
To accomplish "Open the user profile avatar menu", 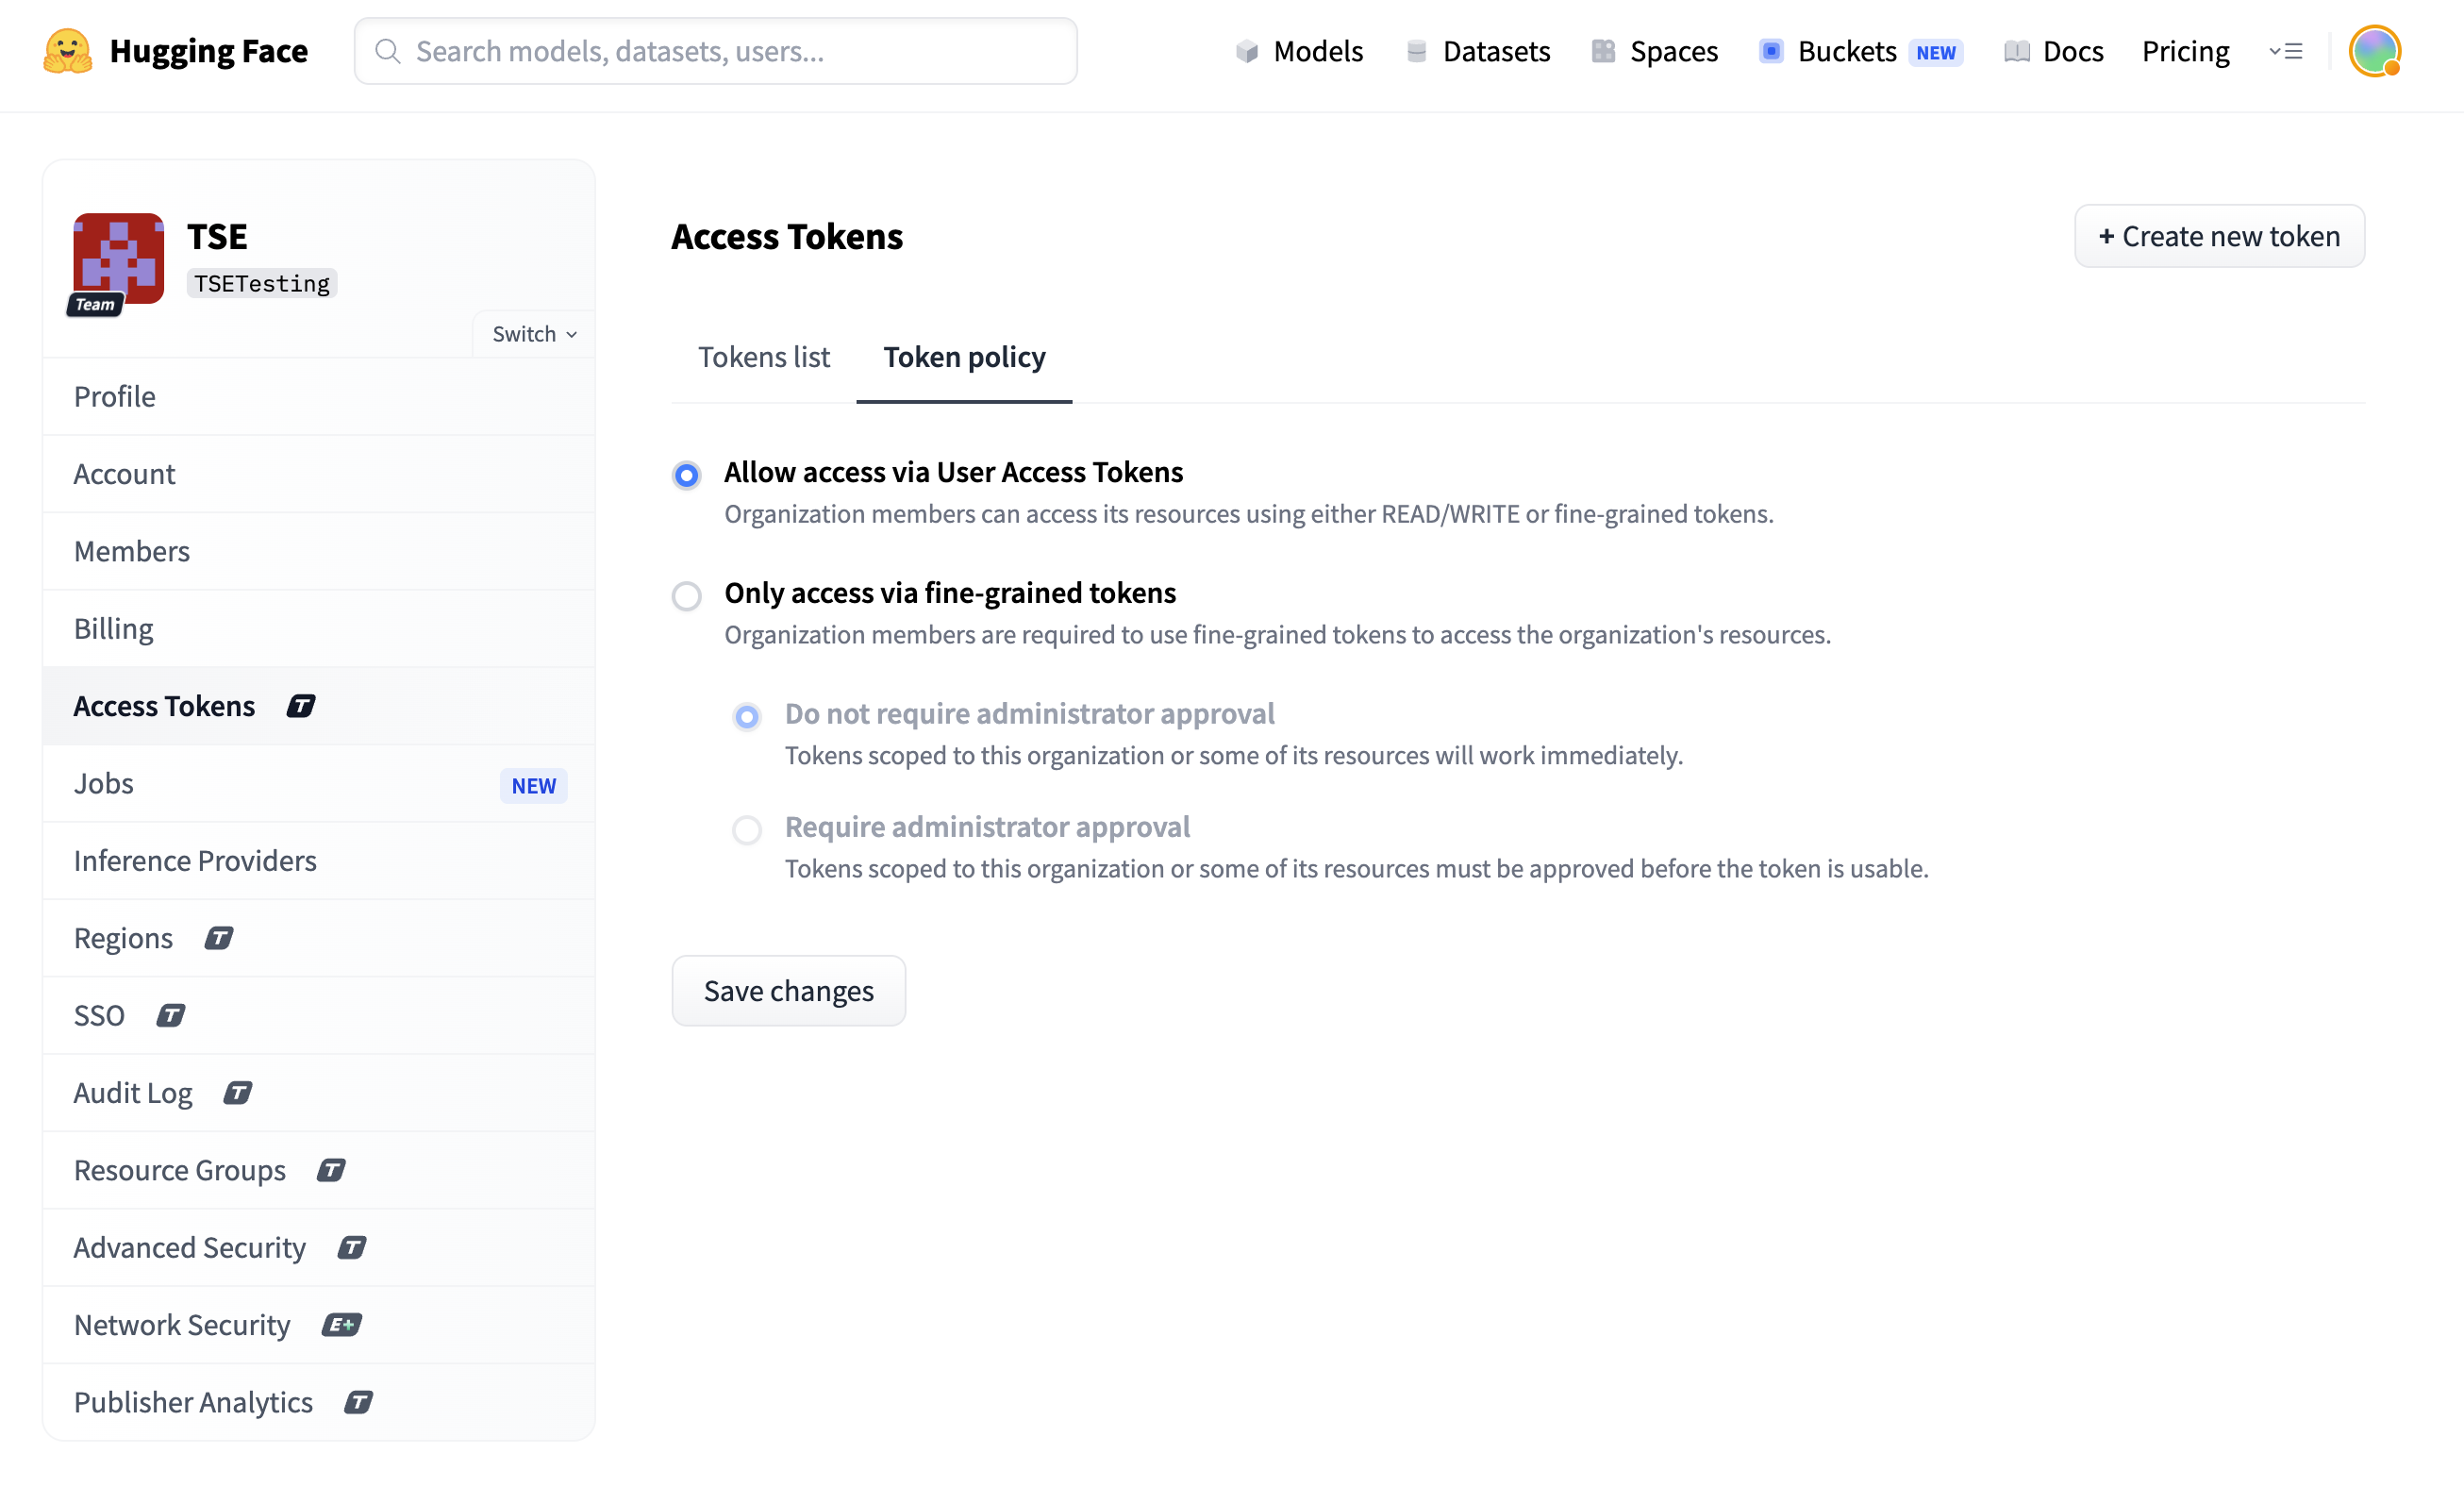I will 2374,51.
